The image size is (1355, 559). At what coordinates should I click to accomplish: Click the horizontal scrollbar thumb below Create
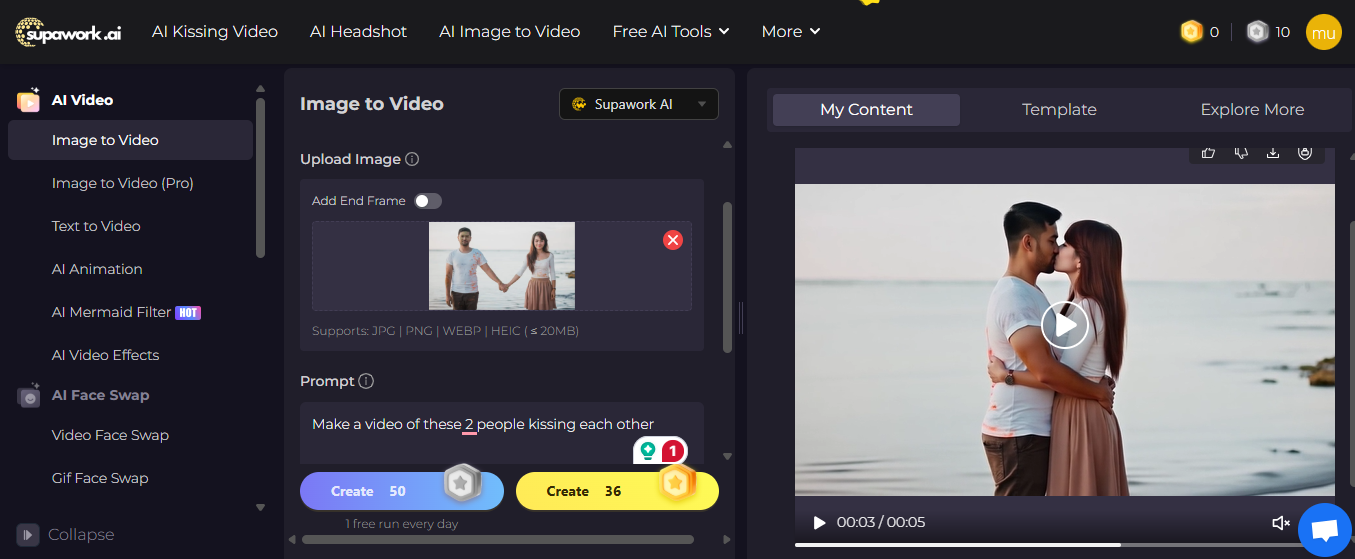pos(498,540)
